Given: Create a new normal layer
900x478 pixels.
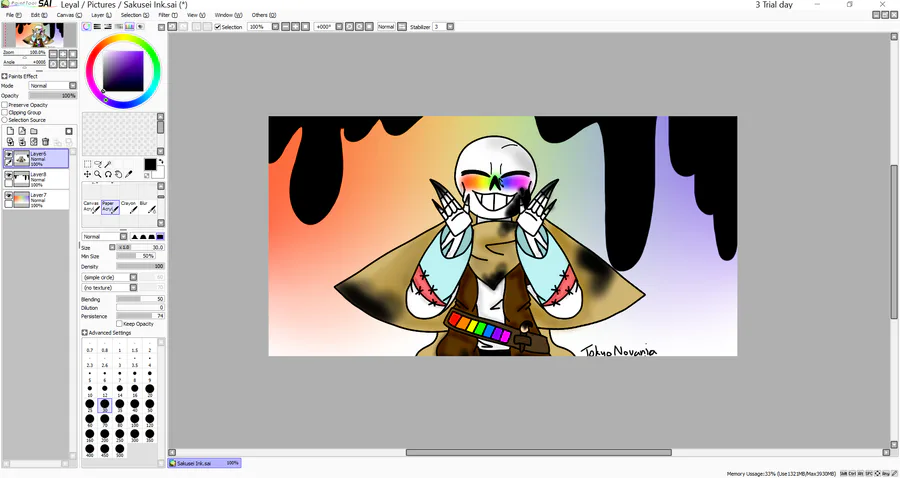Looking at the screenshot, I should coord(10,131).
